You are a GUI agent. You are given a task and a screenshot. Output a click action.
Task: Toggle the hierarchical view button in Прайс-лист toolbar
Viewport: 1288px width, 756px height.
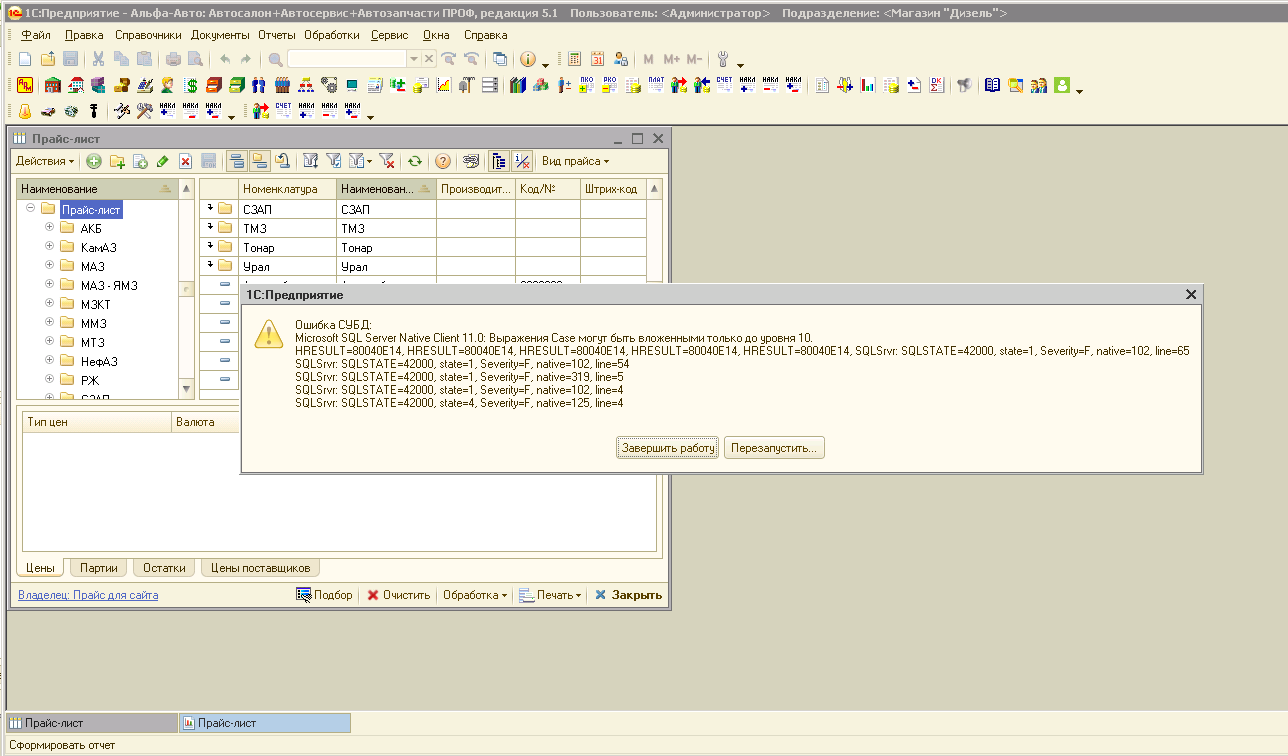click(x=236, y=161)
